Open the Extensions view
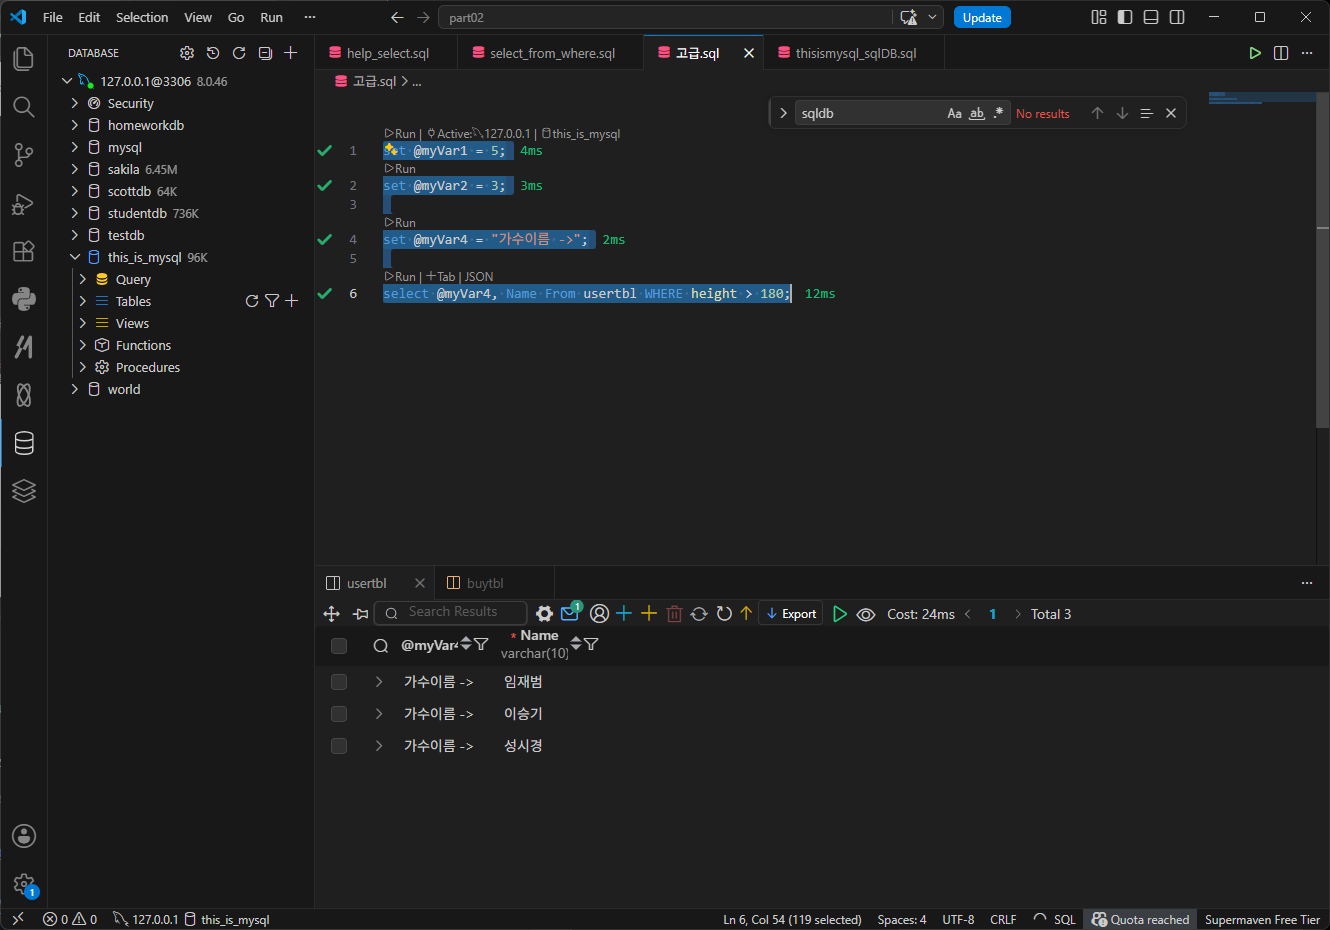Screen dimensions: 1330x930 (x=24, y=251)
